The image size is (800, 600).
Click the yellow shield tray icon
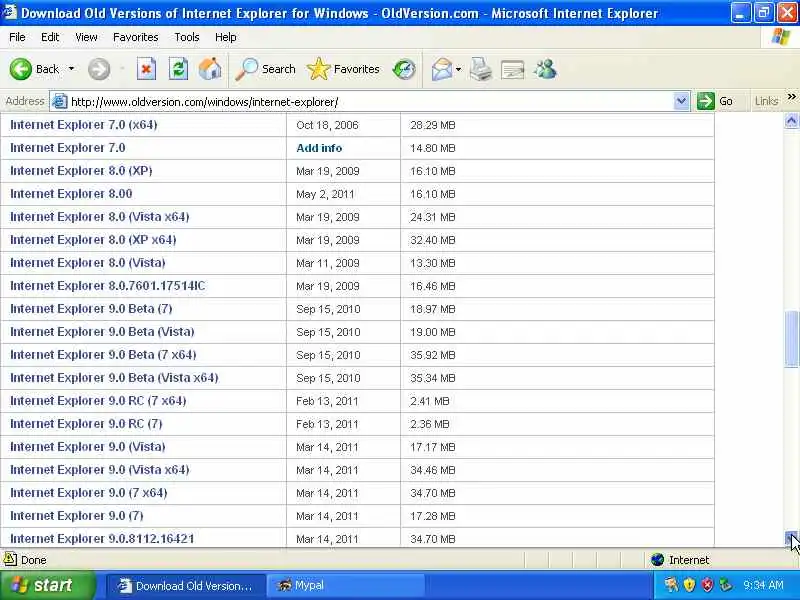click(689, 585)
